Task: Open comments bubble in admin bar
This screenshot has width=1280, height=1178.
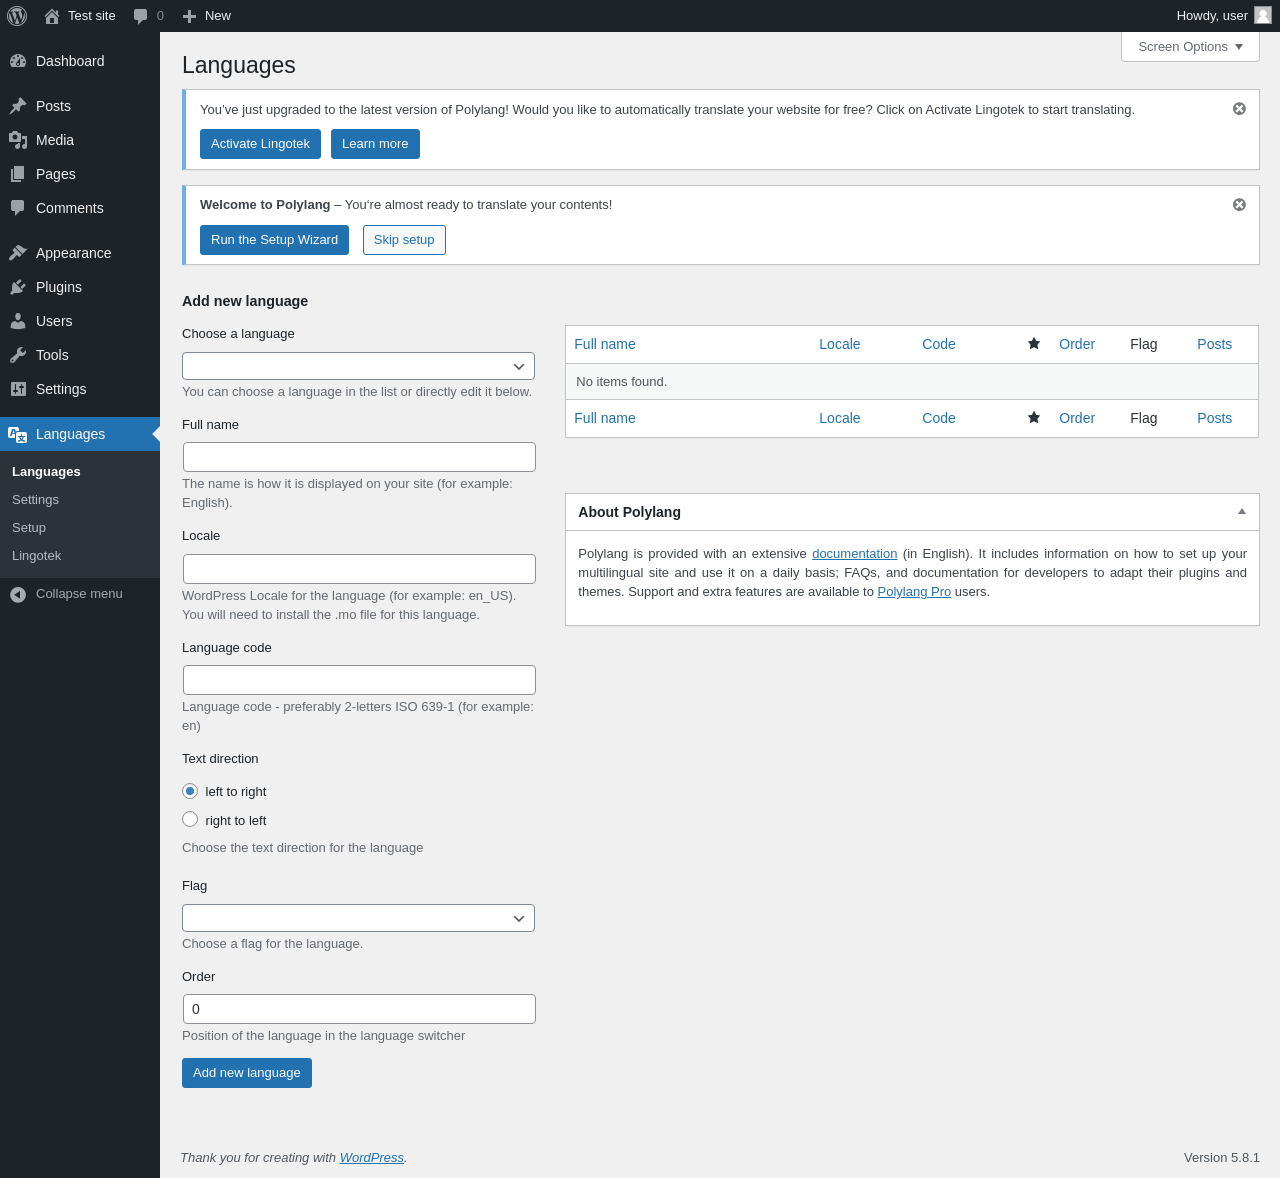Action: point(141,16)
